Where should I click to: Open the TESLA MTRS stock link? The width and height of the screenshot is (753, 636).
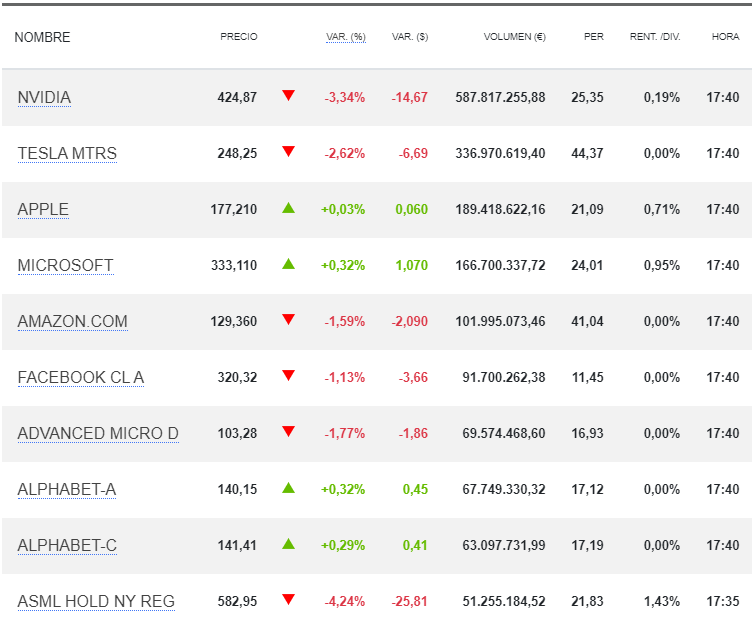click(67, 153)
